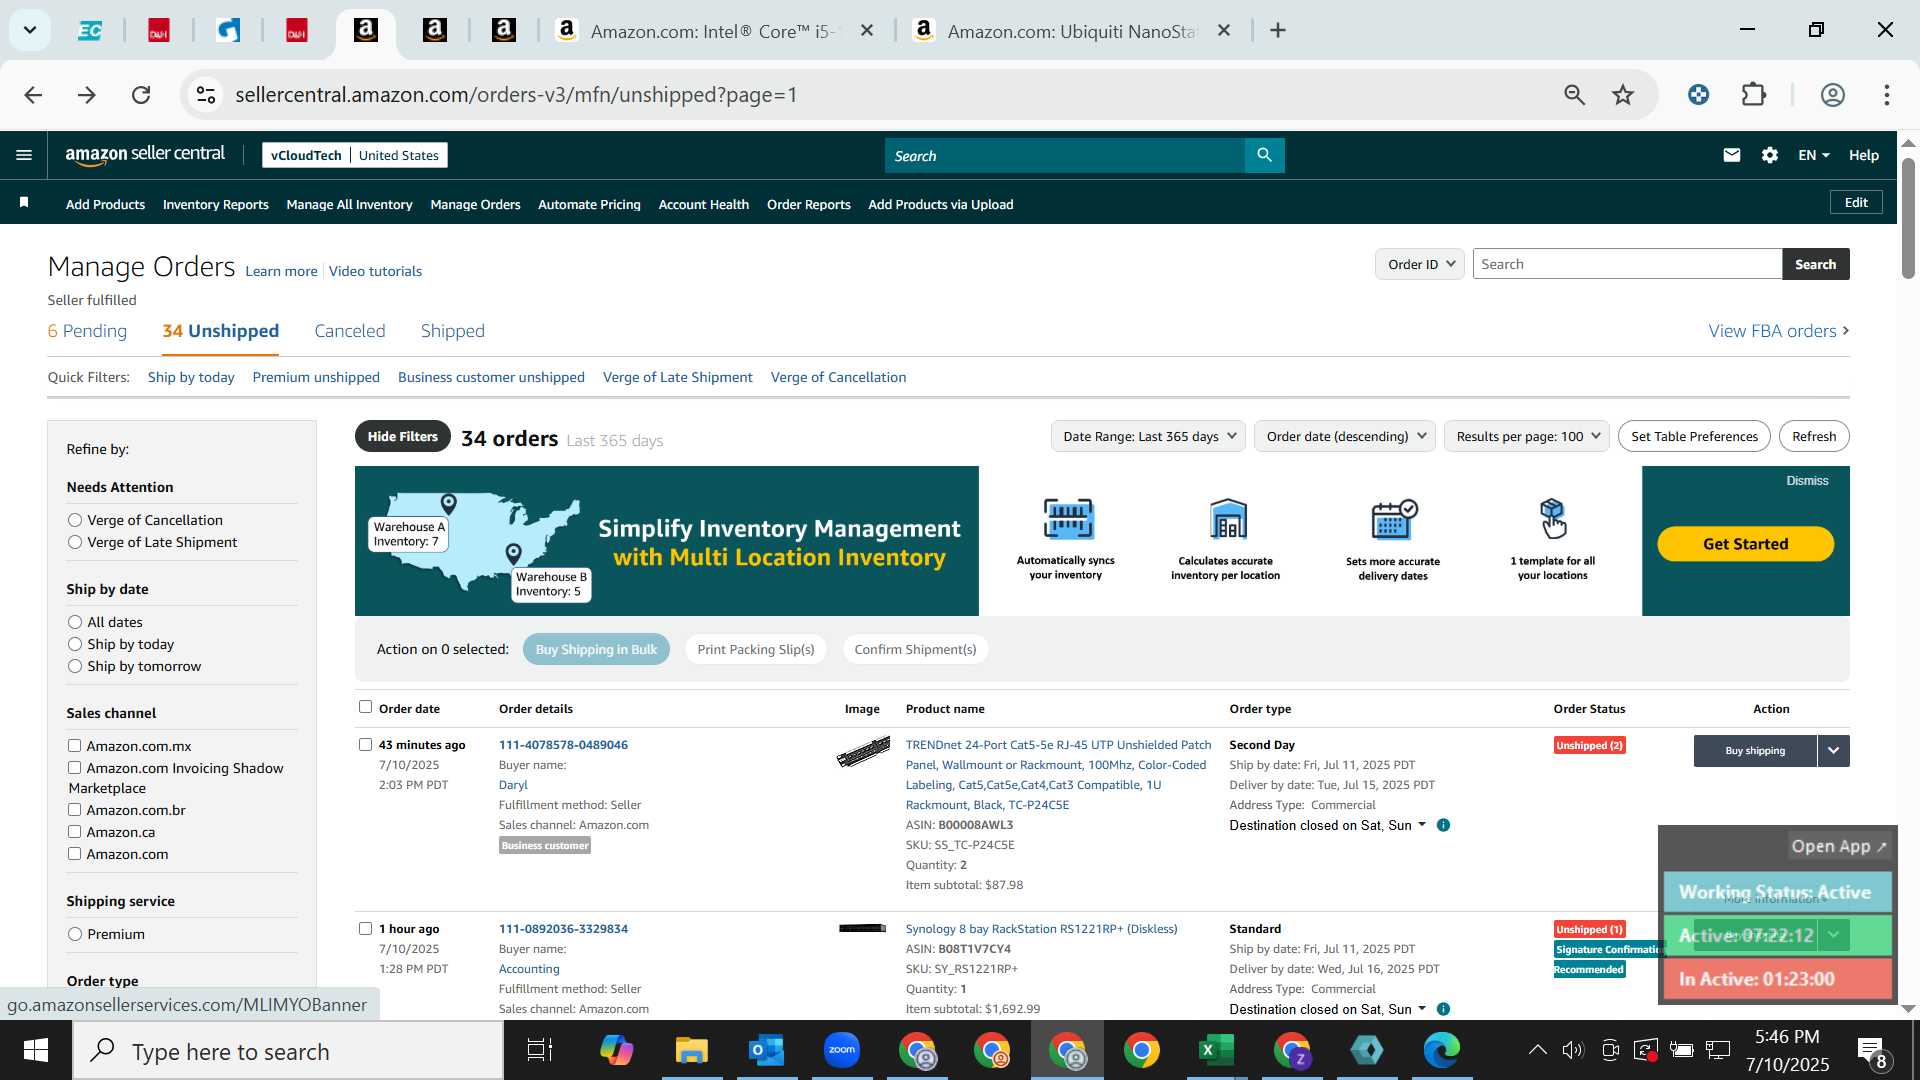Open the Chrome extensions puzzle icon
The width and height of the screenshot is (1920, 1080).
coord(1754,95)
